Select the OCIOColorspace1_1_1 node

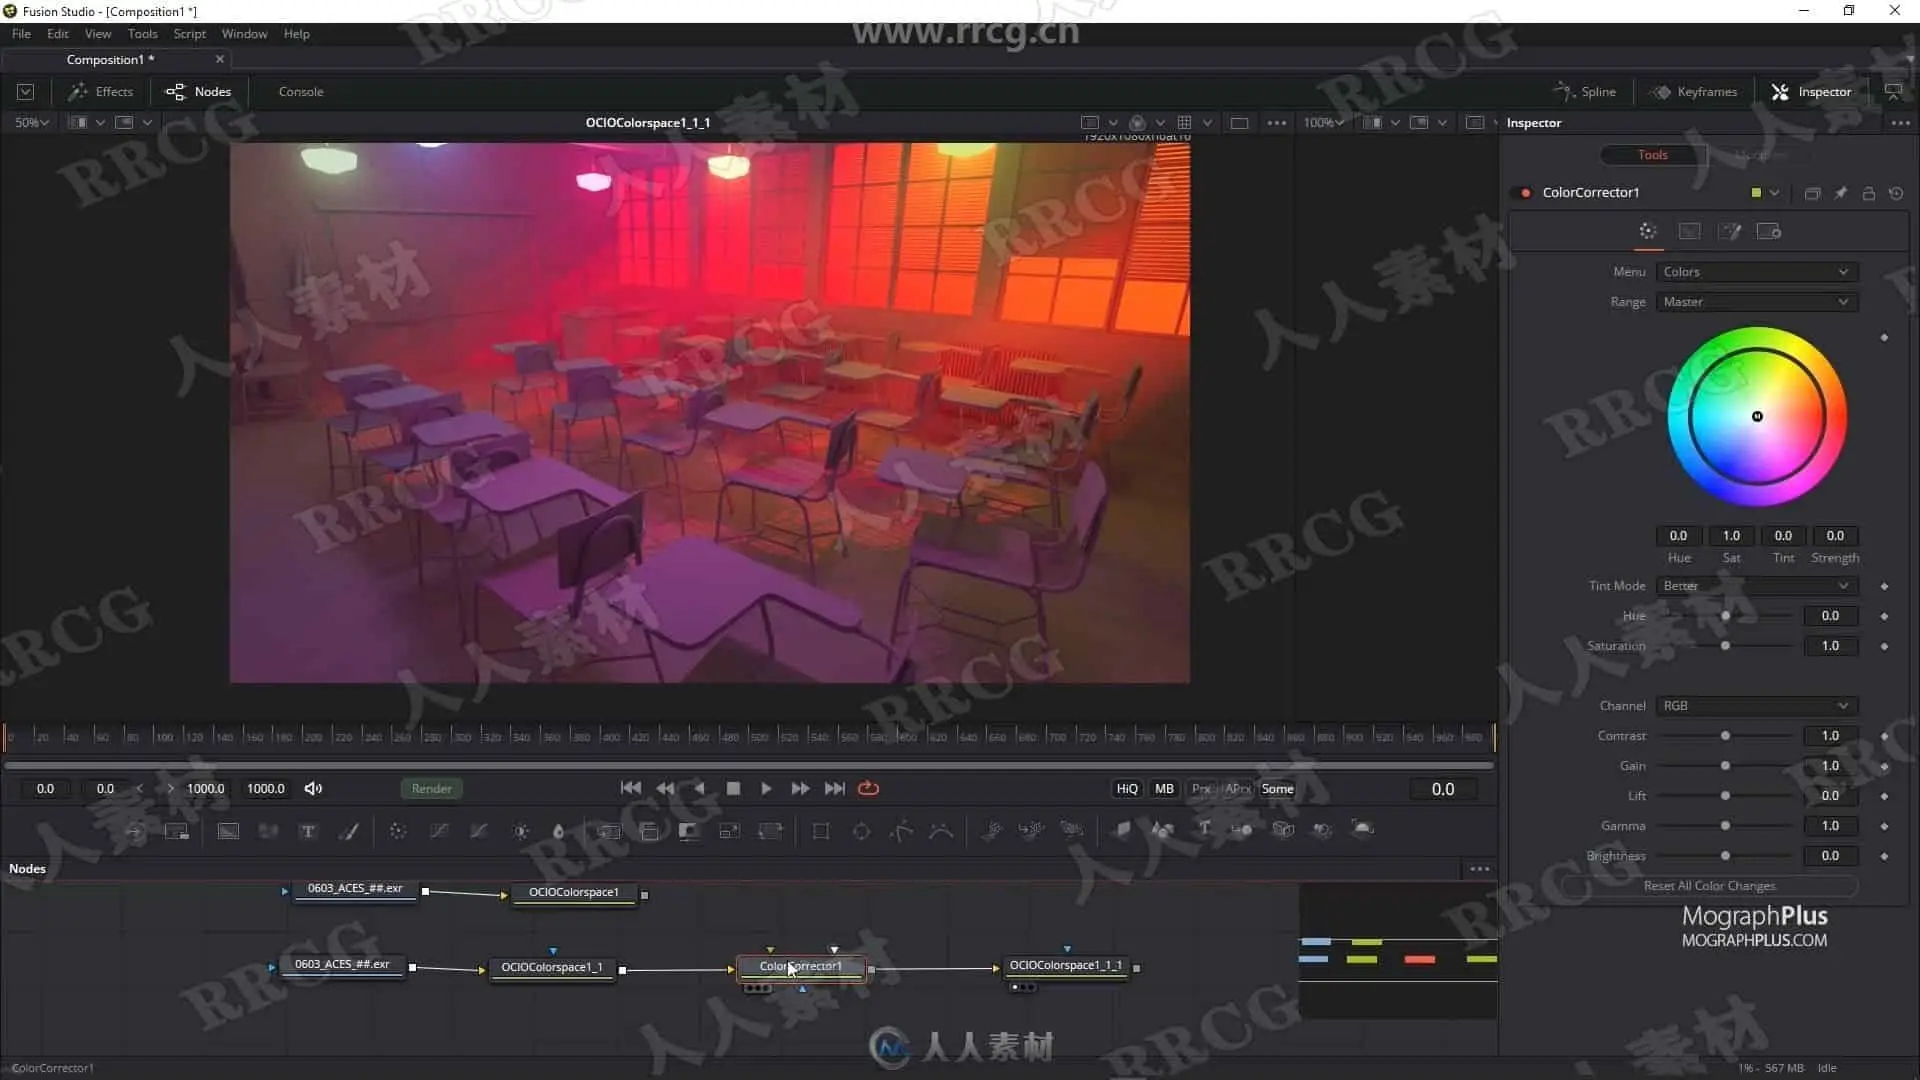(x=1065, y=965)
